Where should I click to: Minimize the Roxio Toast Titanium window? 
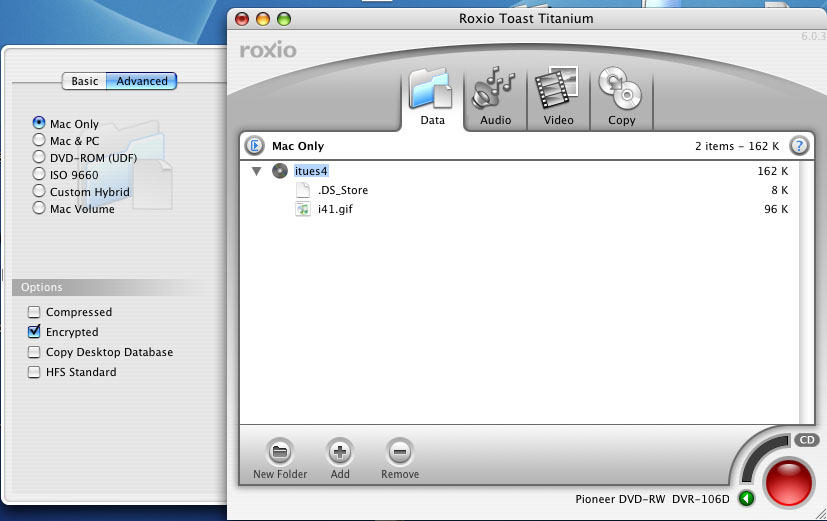click(263, 19)
